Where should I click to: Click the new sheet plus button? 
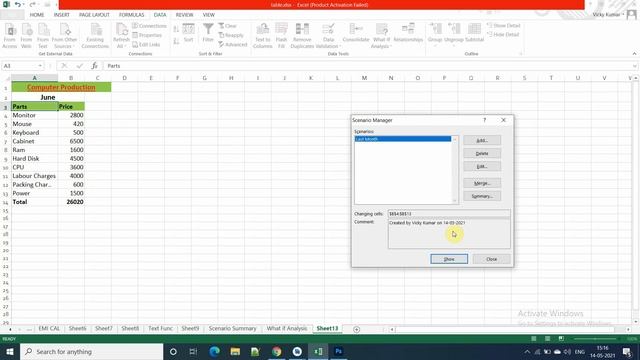pyautogui.click(x=356, y=329)
